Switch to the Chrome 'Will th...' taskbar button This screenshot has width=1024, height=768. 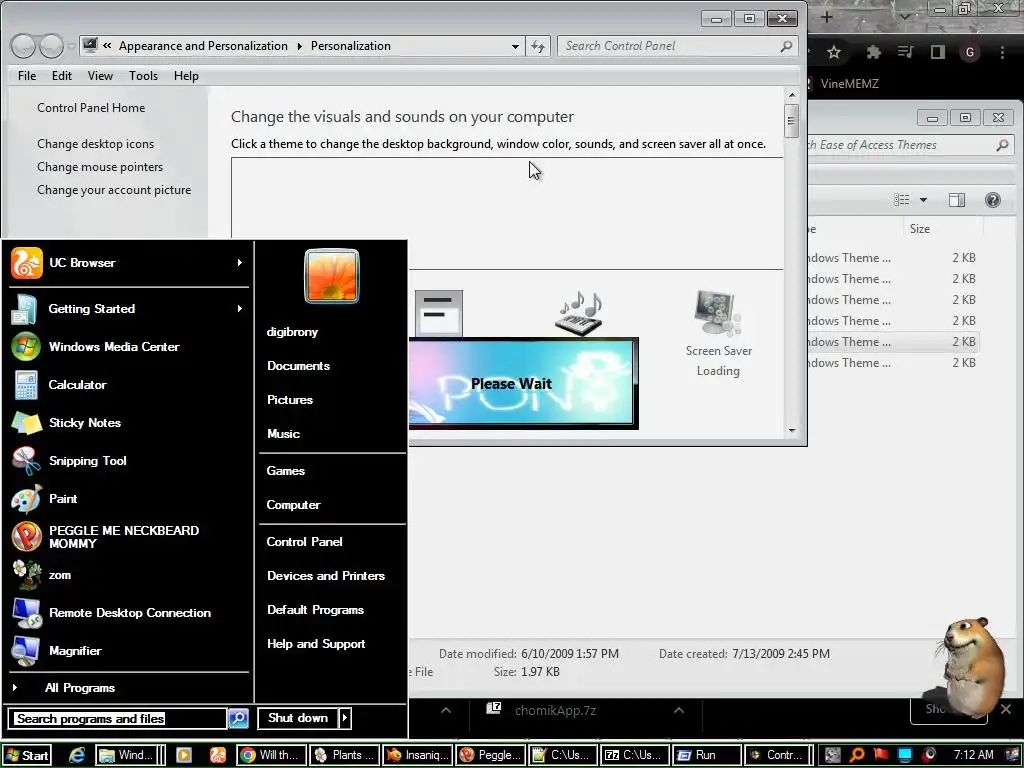271,755
